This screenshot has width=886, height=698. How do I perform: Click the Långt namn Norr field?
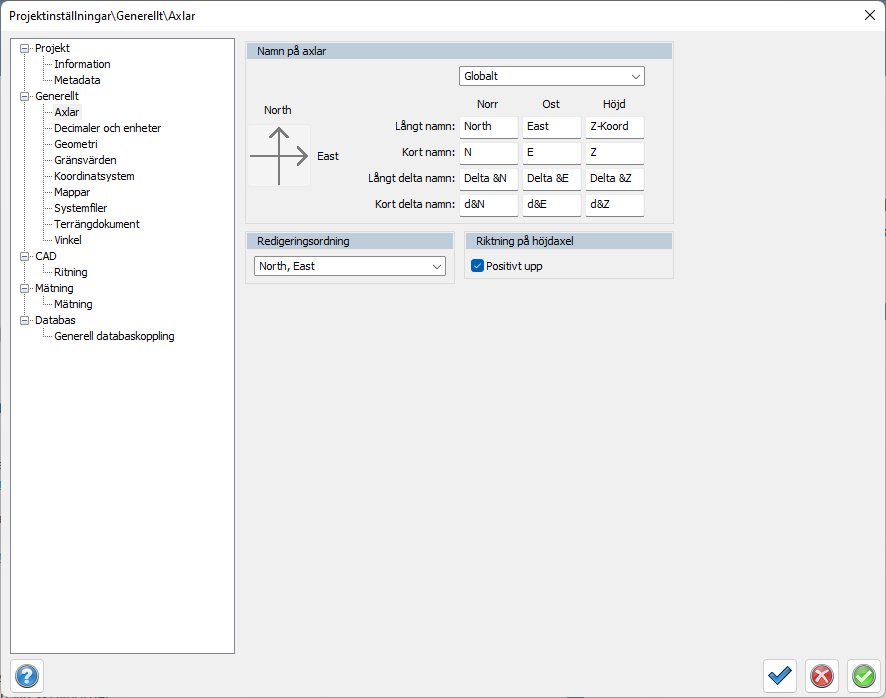489,127
